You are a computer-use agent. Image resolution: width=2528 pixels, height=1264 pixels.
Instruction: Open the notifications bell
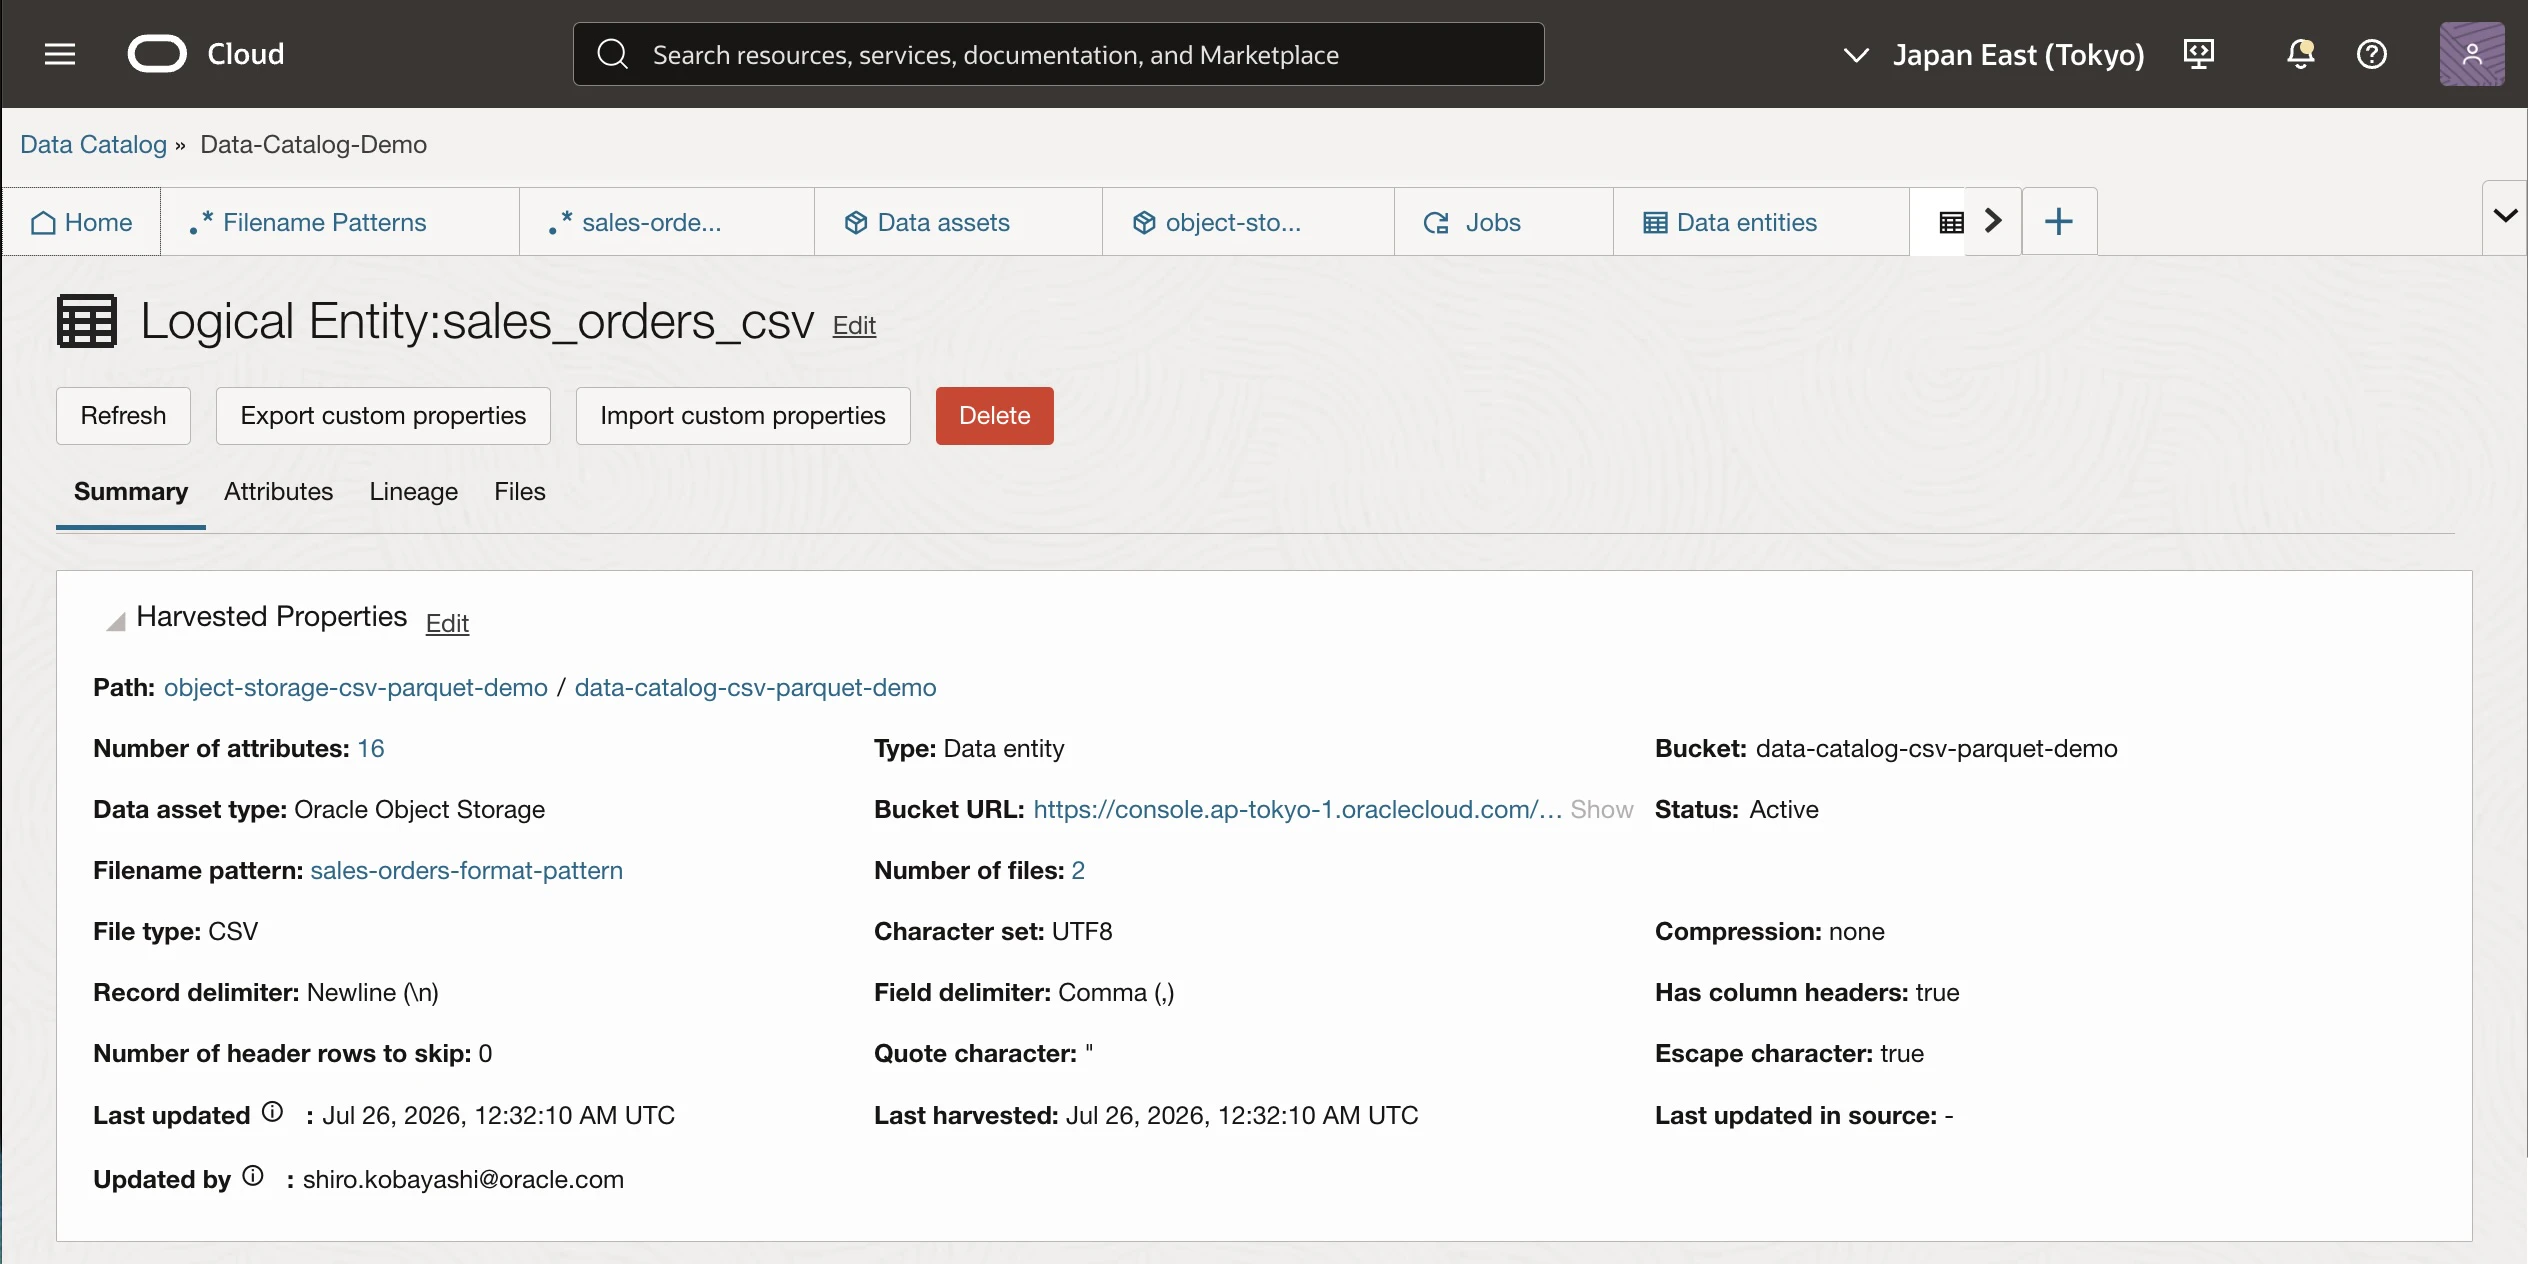(x=2300, y=54)
